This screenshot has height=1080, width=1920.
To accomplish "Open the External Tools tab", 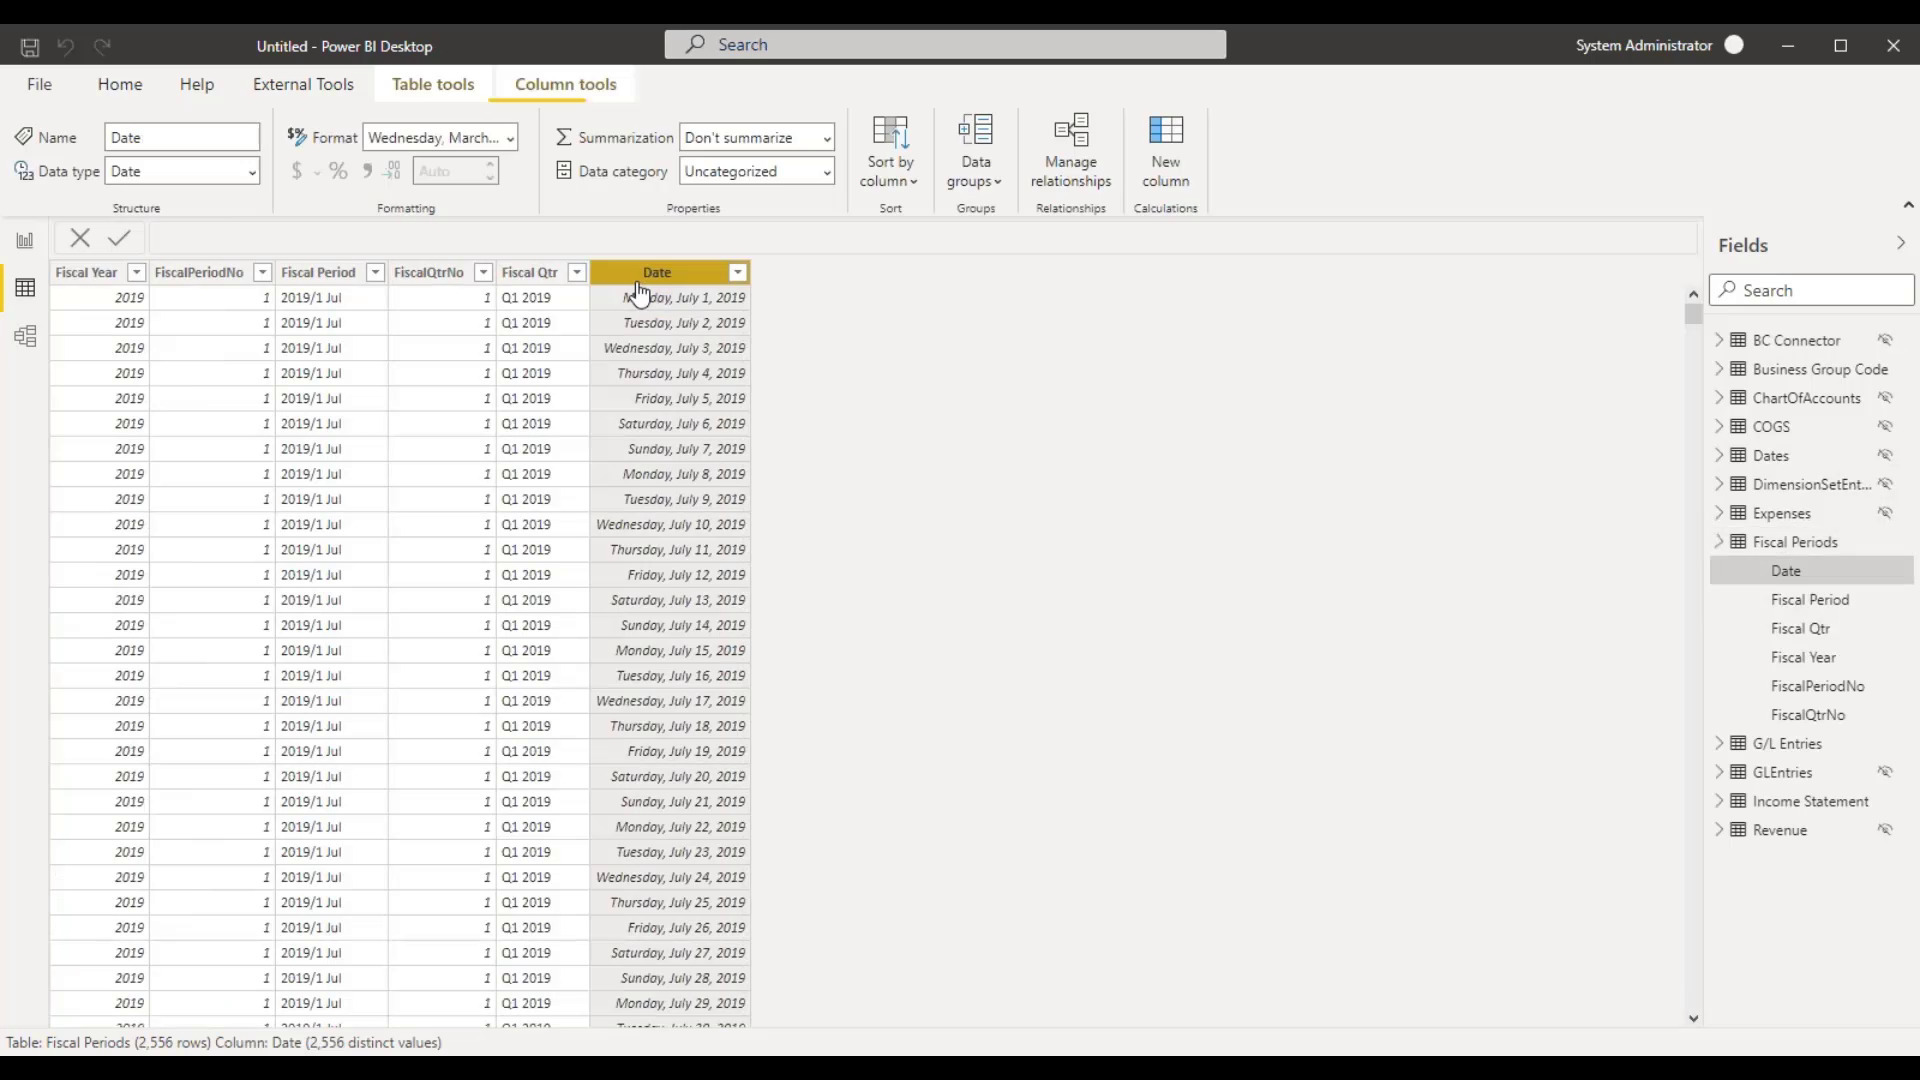I will 303,84.
